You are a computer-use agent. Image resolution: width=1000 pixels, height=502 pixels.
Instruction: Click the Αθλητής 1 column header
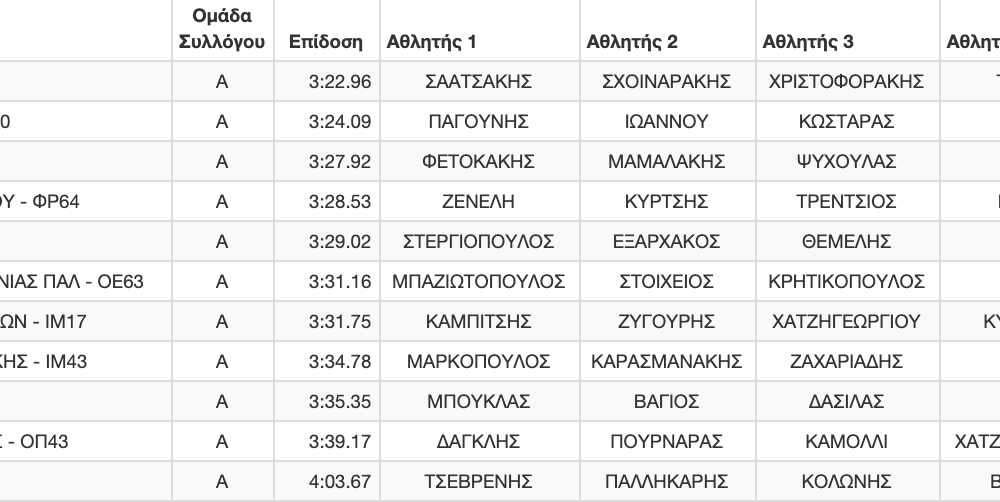[x=480, y=31]
